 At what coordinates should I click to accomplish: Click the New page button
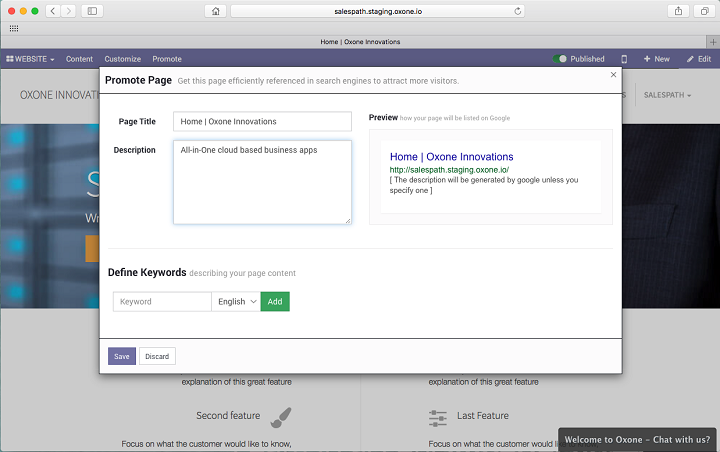[657, 59]
